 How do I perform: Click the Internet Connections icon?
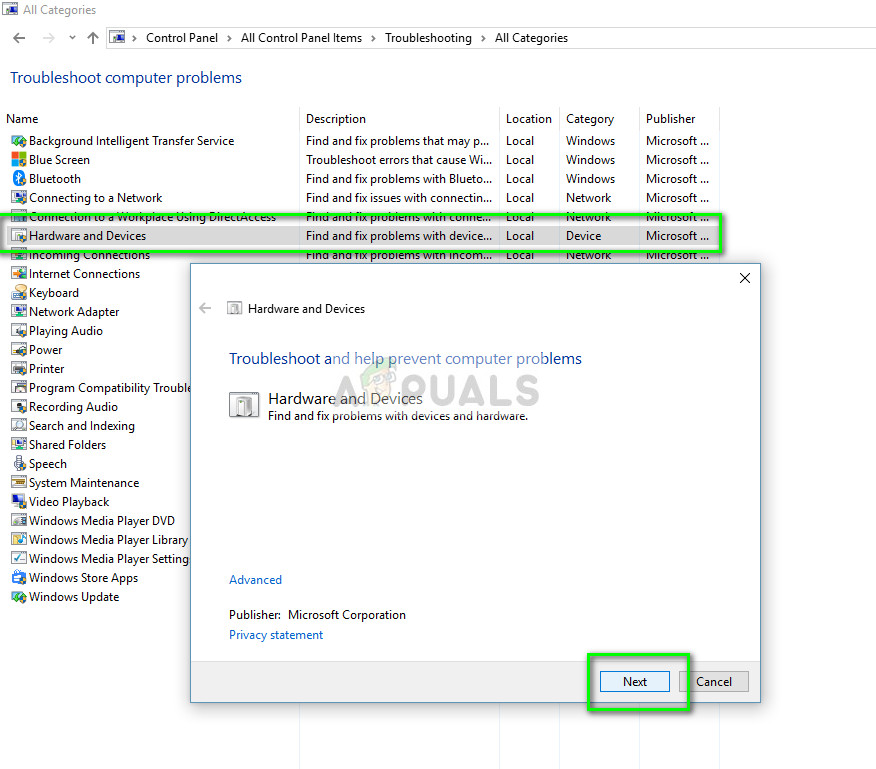point(19,274)
